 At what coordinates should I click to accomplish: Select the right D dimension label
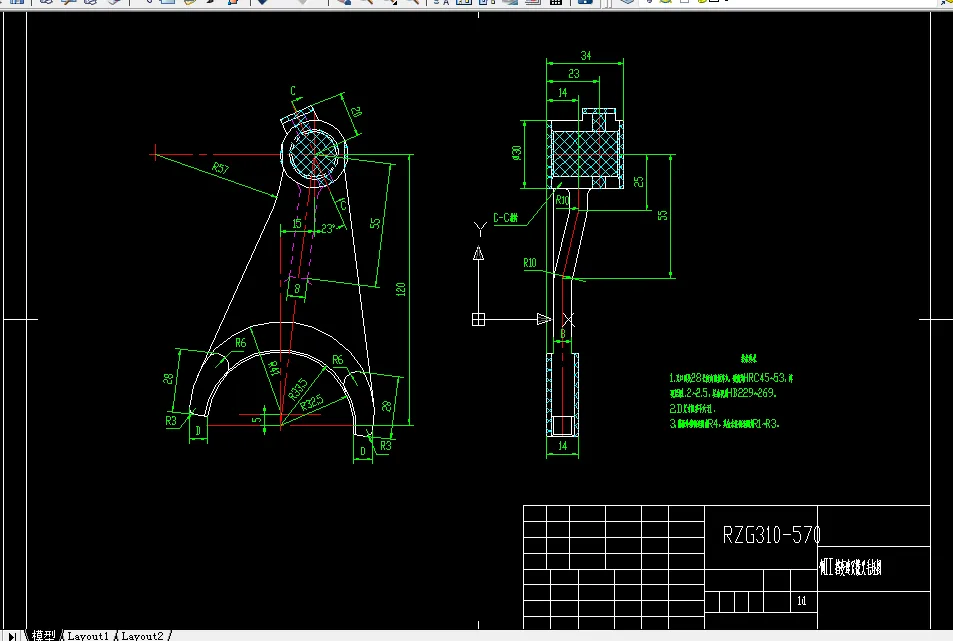363,451
